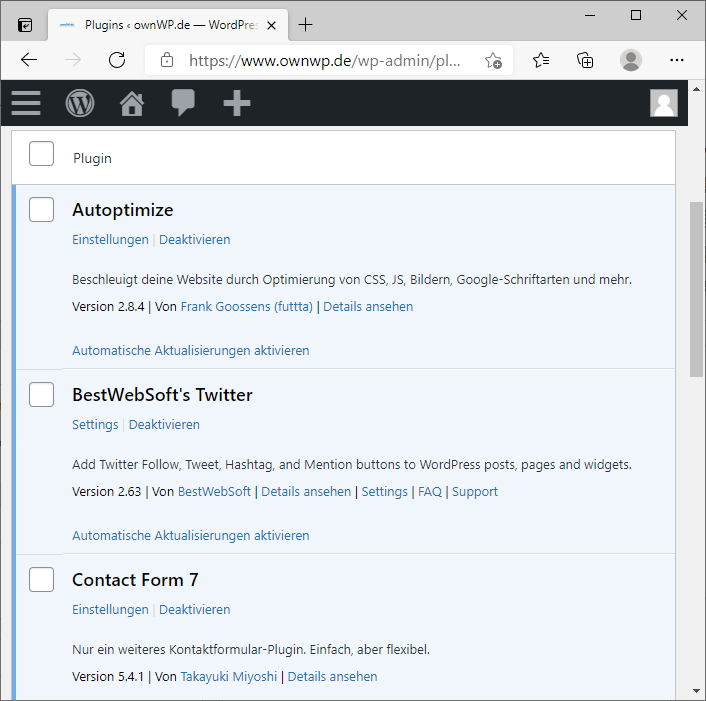Open the FAQ link for BestWebSoft's Twitter
706x701 pixels.
(x=430, y=492)
